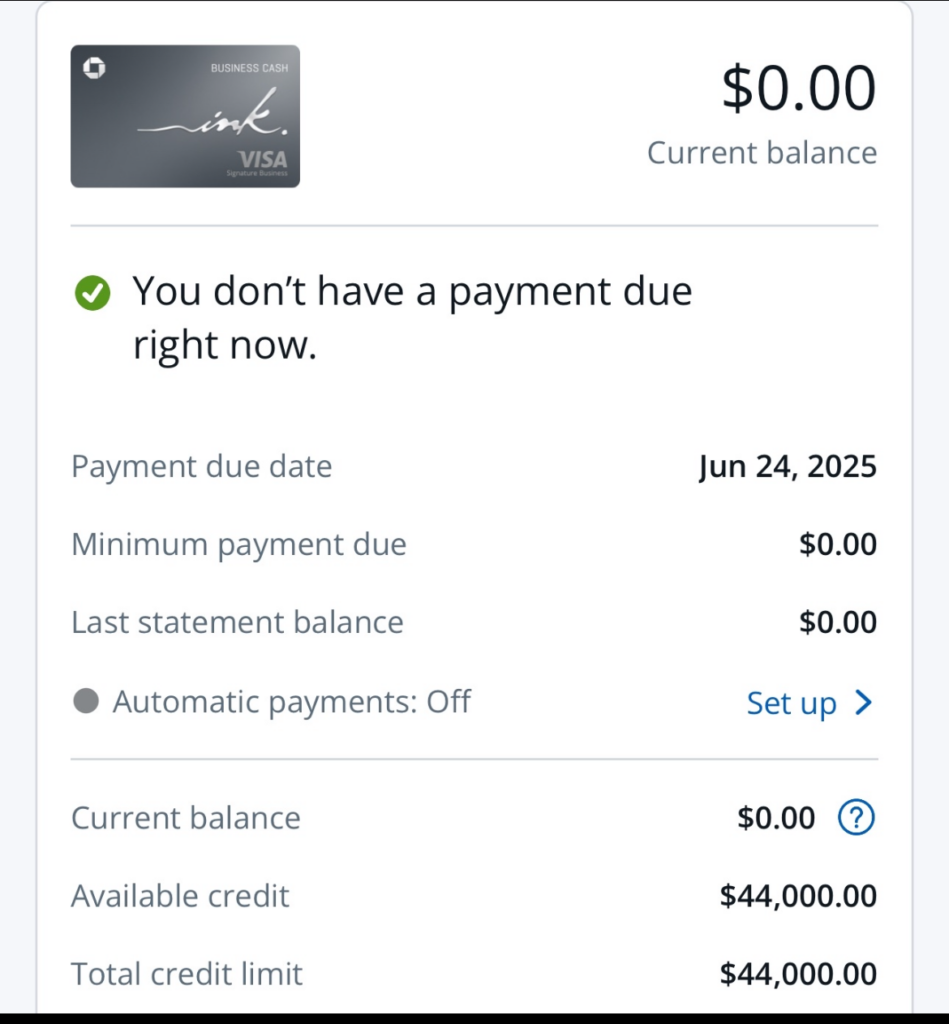Click the large $0.00 balance at top
Image resolution: width=949 pixels, height=1024 pixels.
click(x=798, y=88)
